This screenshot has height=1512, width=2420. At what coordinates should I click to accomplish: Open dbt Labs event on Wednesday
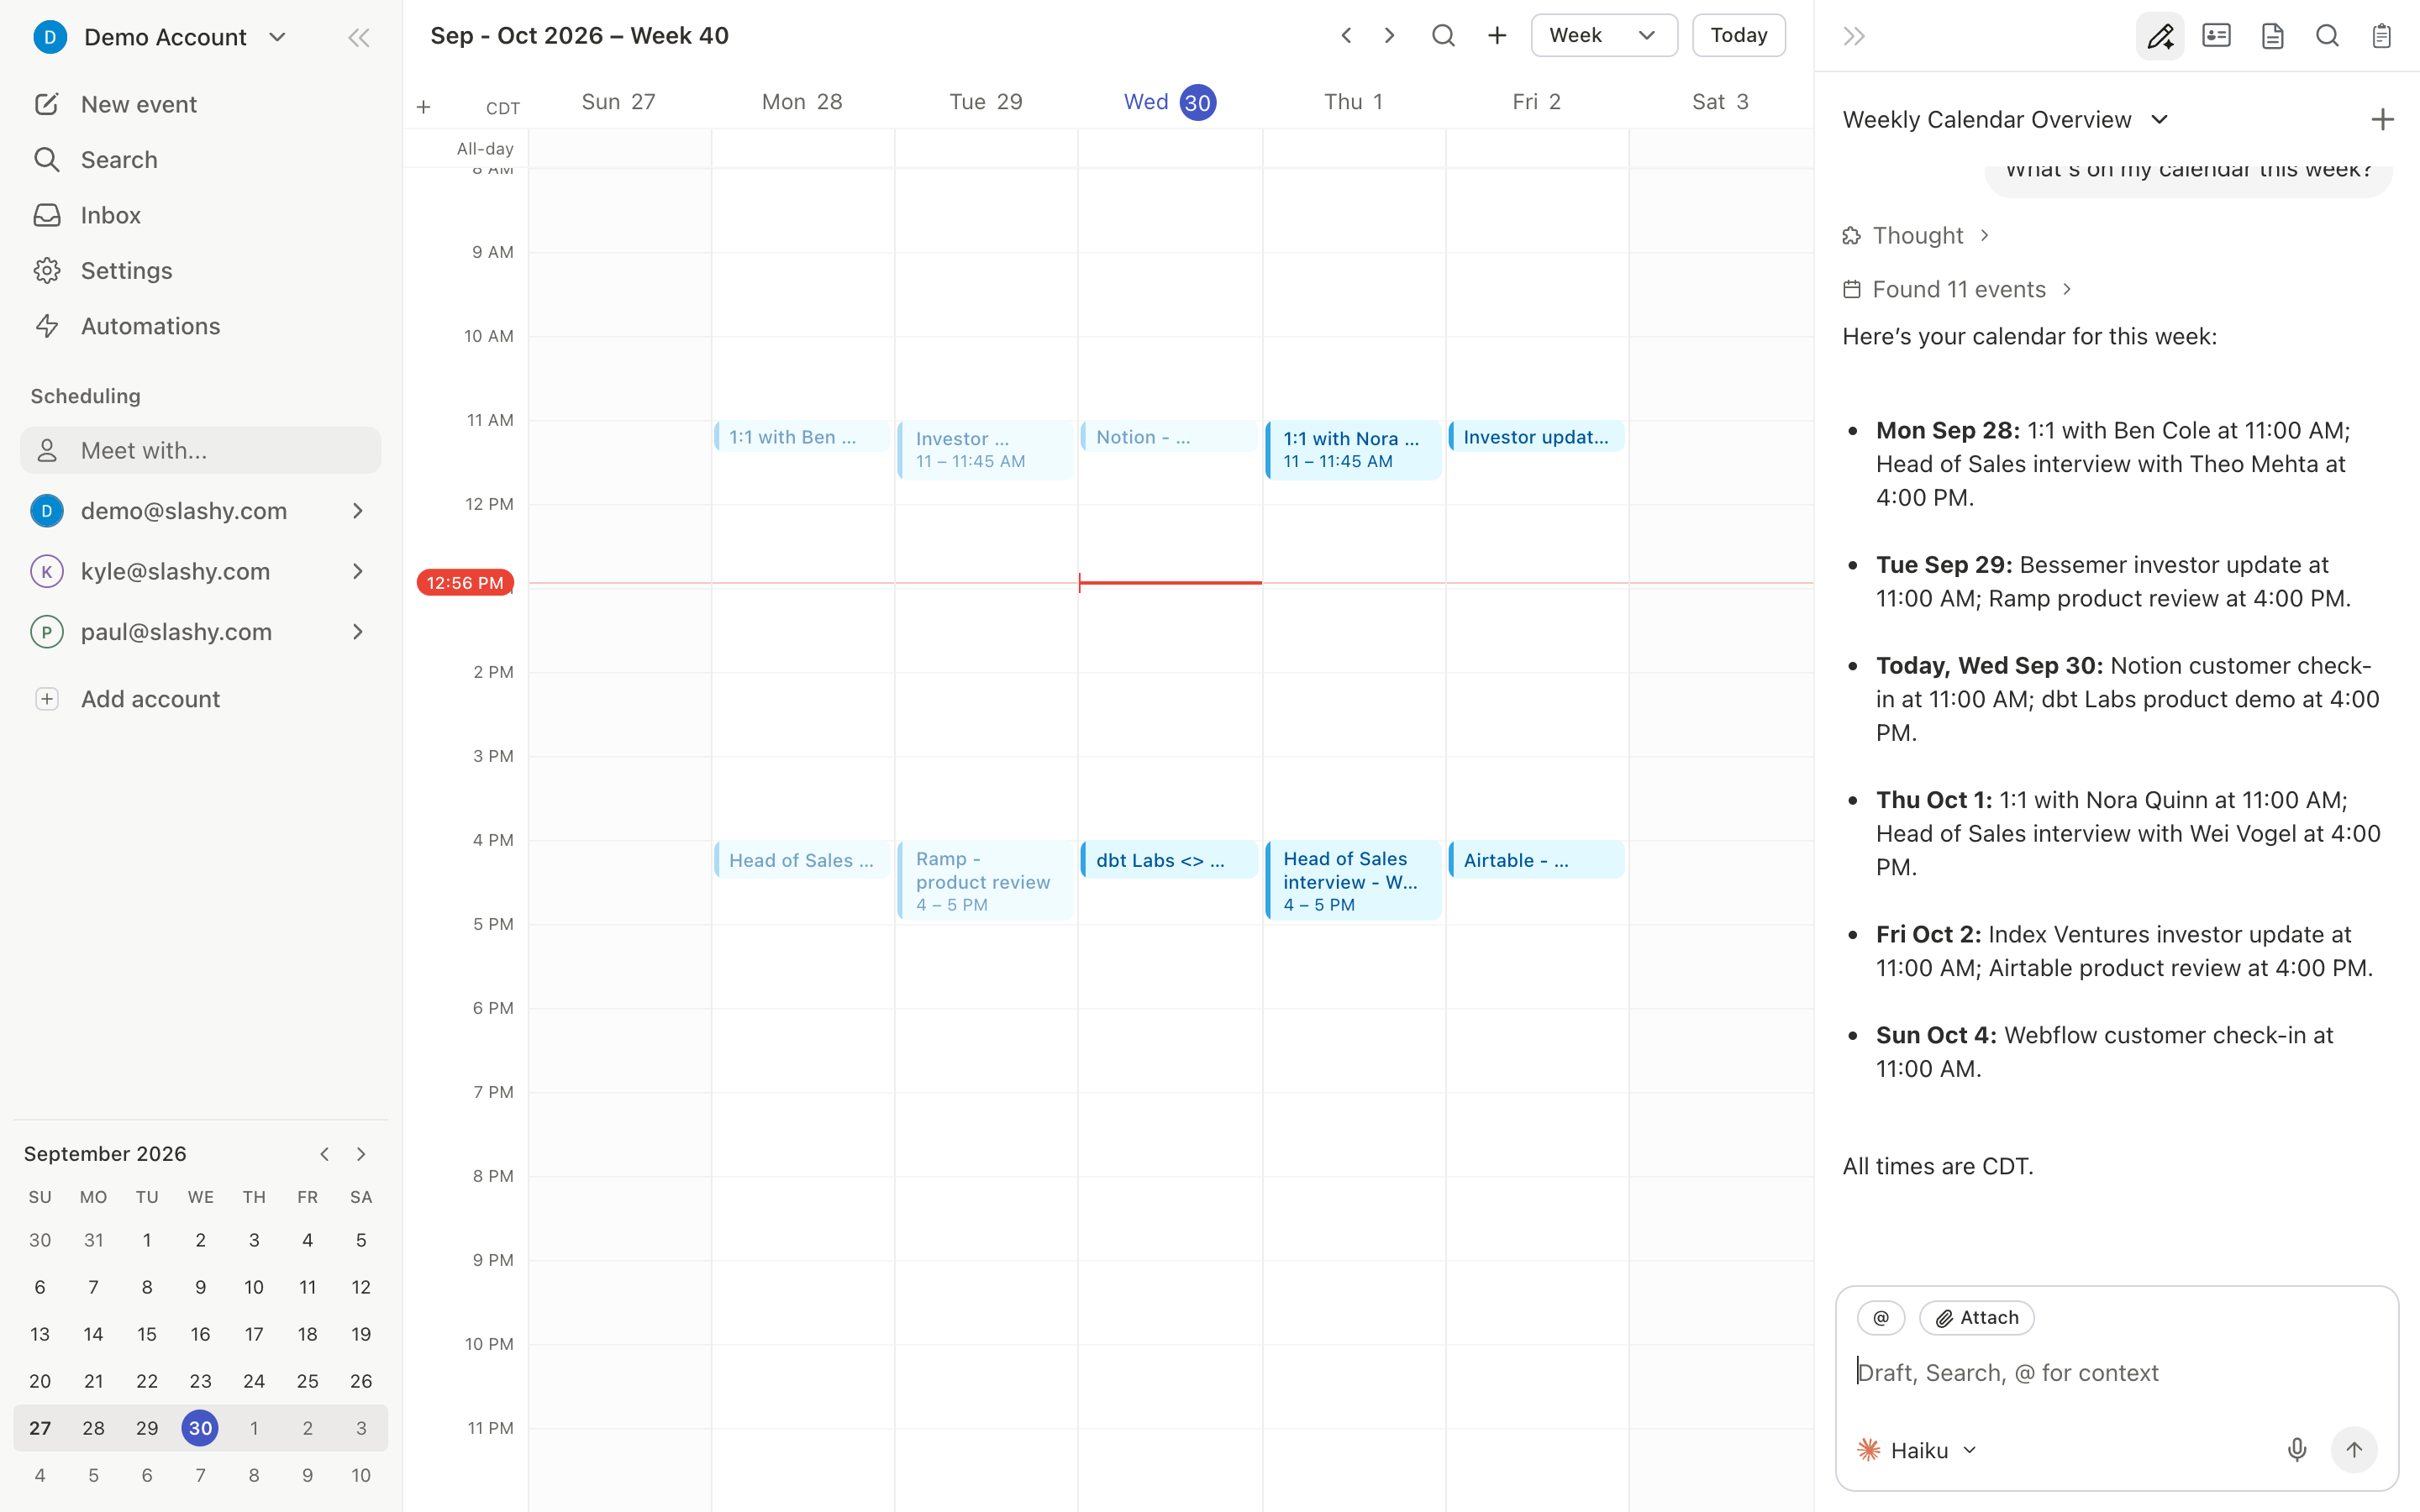(x=1169, y=860)
